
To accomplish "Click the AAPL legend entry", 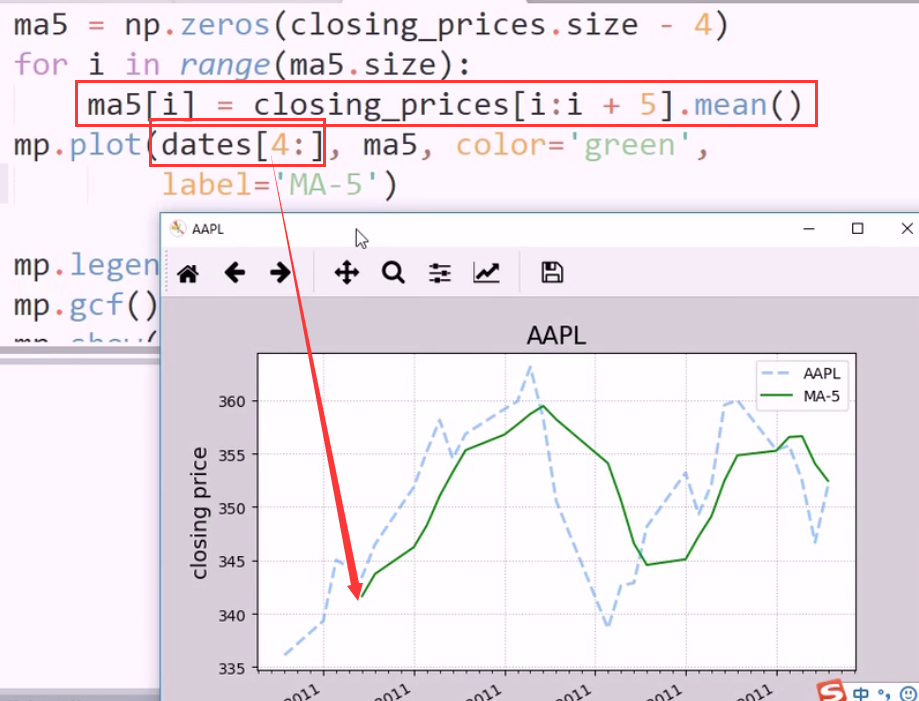I will (801, 373).
